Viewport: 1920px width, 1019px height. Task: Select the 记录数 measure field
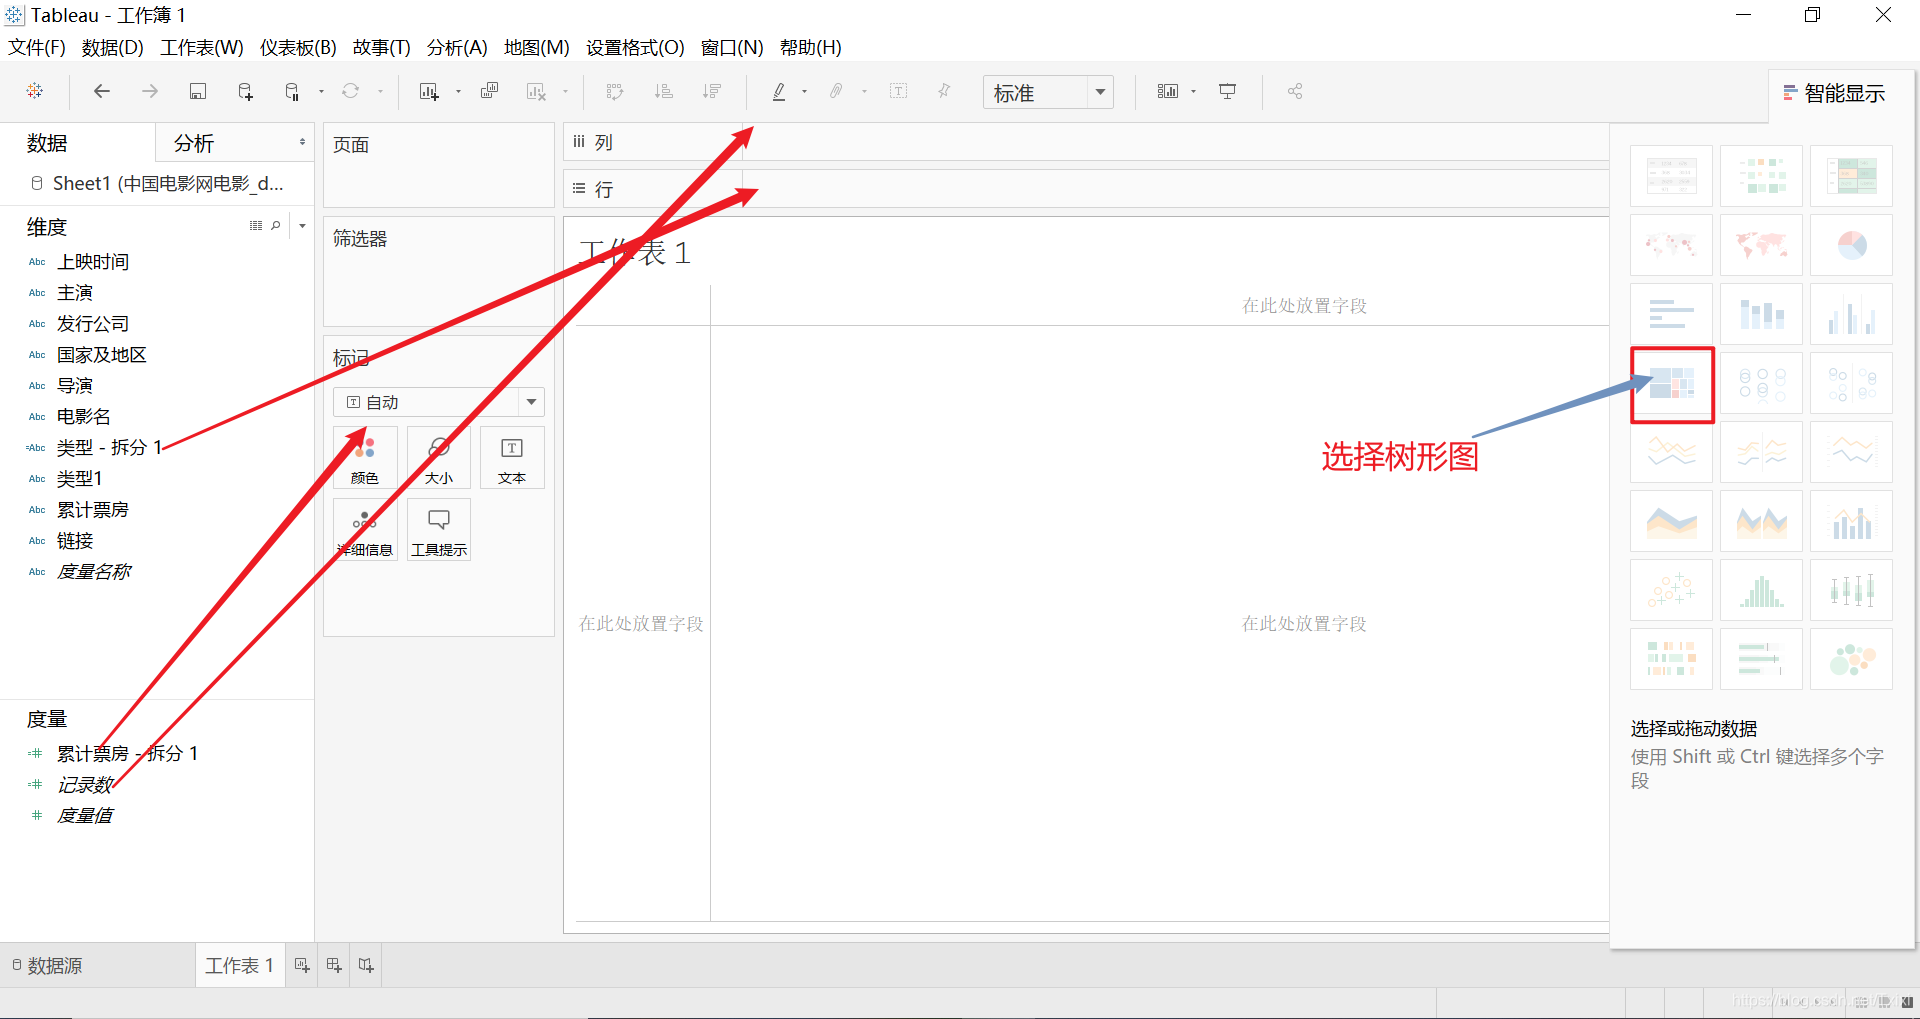click(85, 785)
